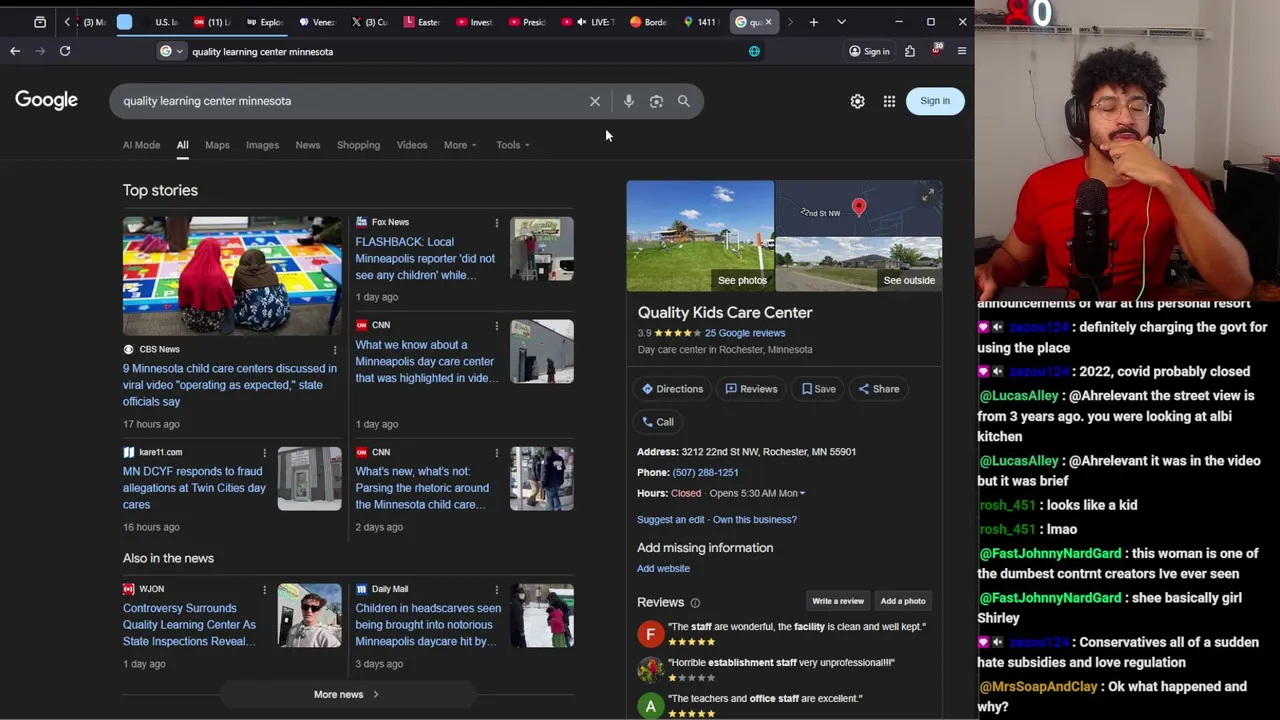The image size is (1280, 720).
Task: Search by image with the camera lens icon
Action: tap(656, 101)
